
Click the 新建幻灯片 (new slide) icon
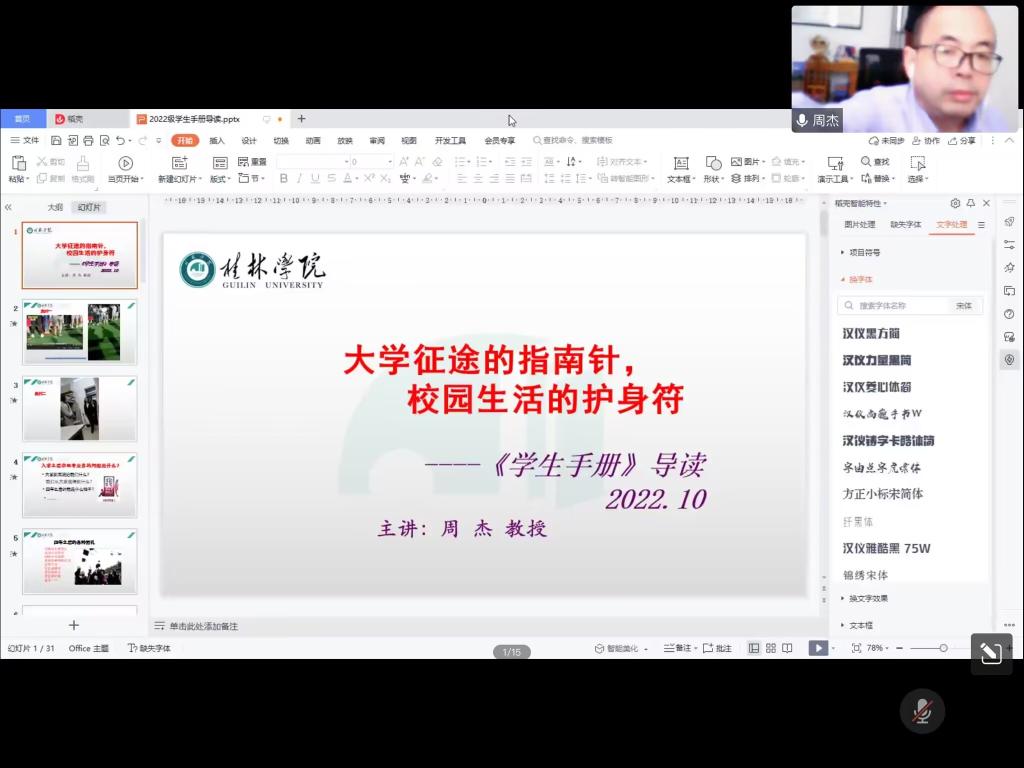[x=179, y=163]
